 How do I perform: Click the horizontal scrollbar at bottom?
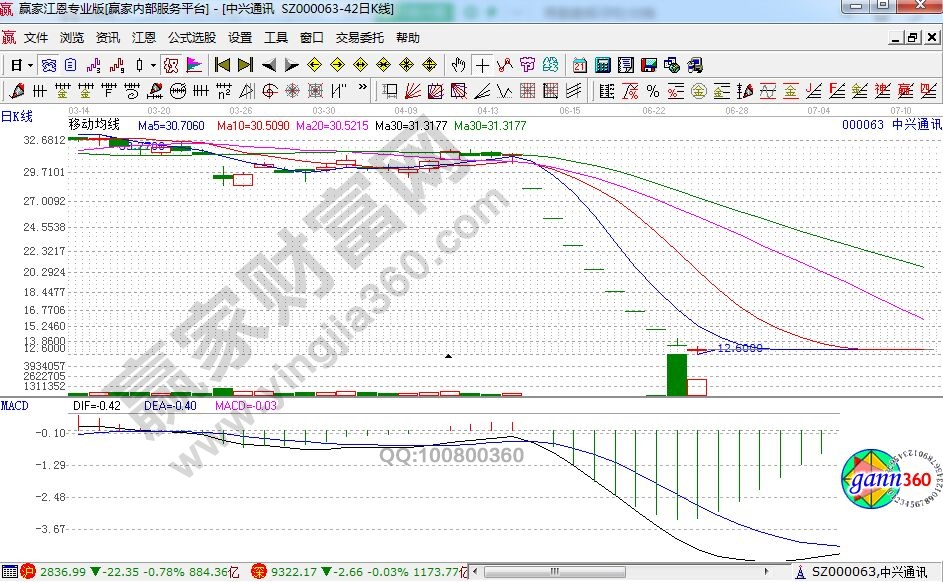click(x=630, y=573)
